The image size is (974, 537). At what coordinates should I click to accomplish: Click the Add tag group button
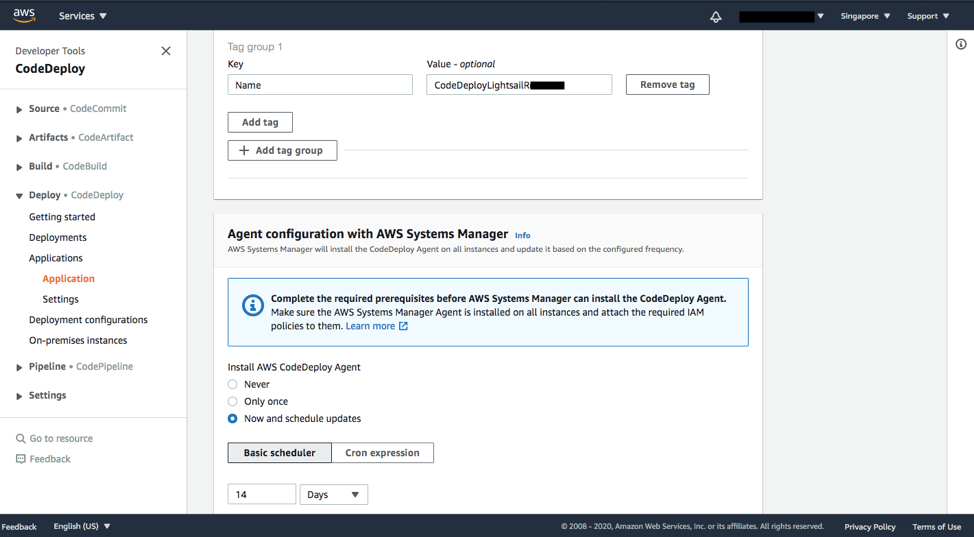(x=282, y=150)
